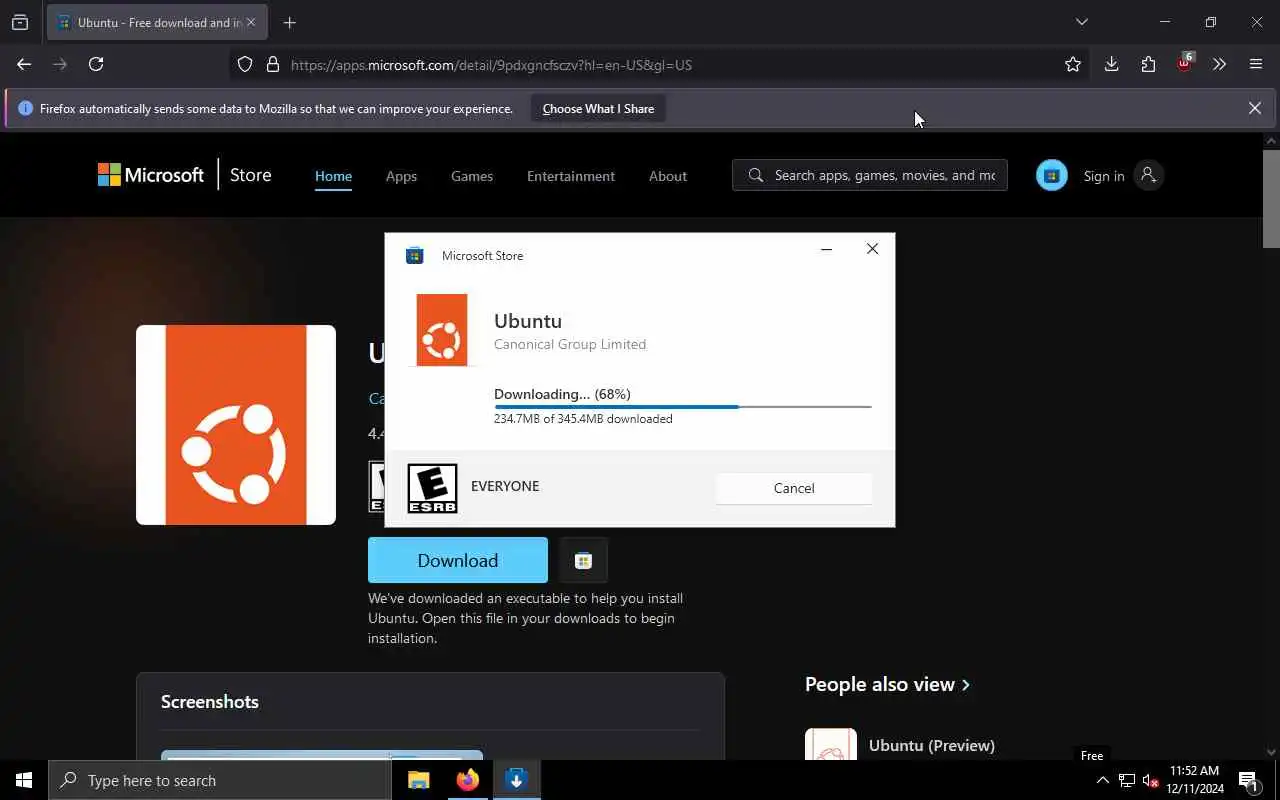Image resolution: width=1280 pixels, height=800 pixels.
Task: Select the Games navigation tab
Action: click(472, 176)
